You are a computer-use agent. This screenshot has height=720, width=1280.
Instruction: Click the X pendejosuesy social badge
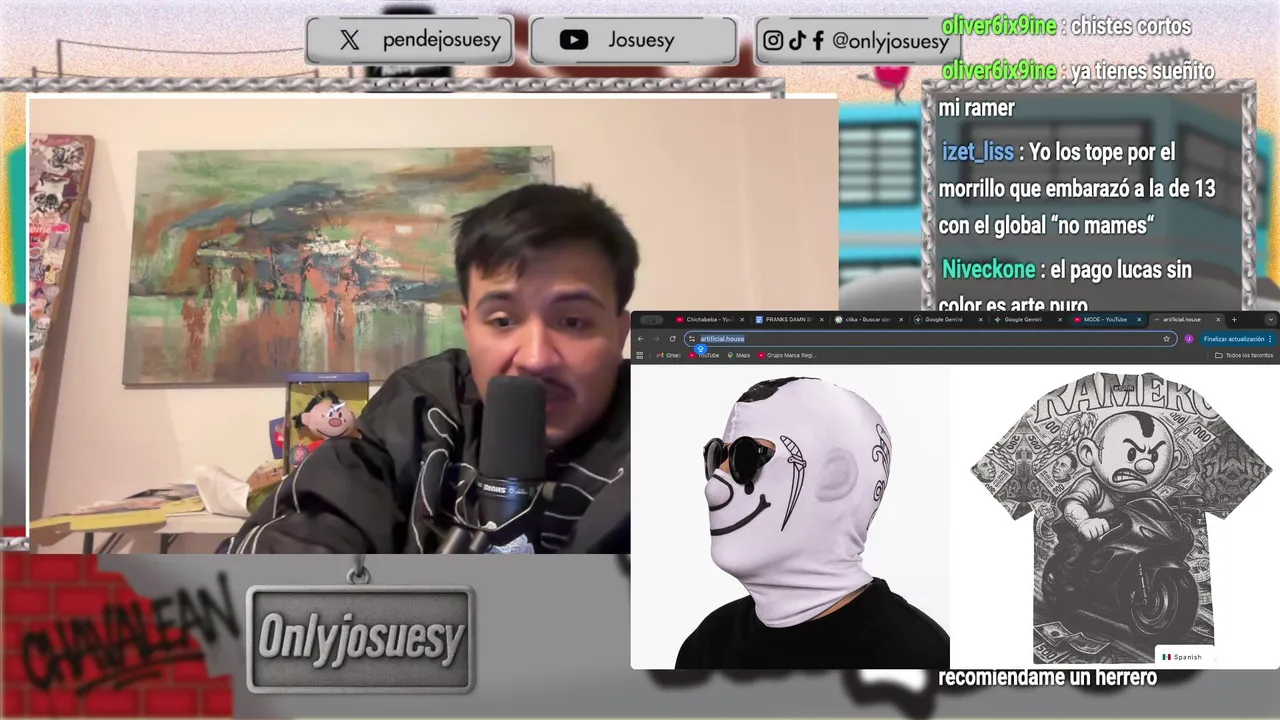410,40
